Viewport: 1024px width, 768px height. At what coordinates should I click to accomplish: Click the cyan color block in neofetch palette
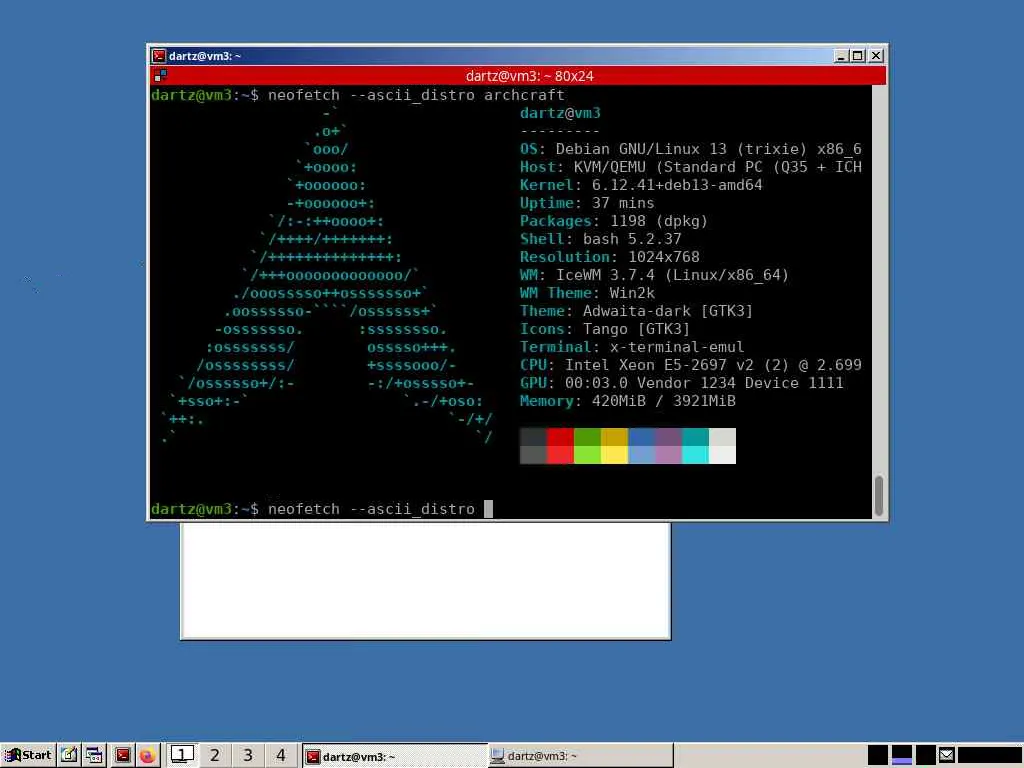(x=696, y=437)
